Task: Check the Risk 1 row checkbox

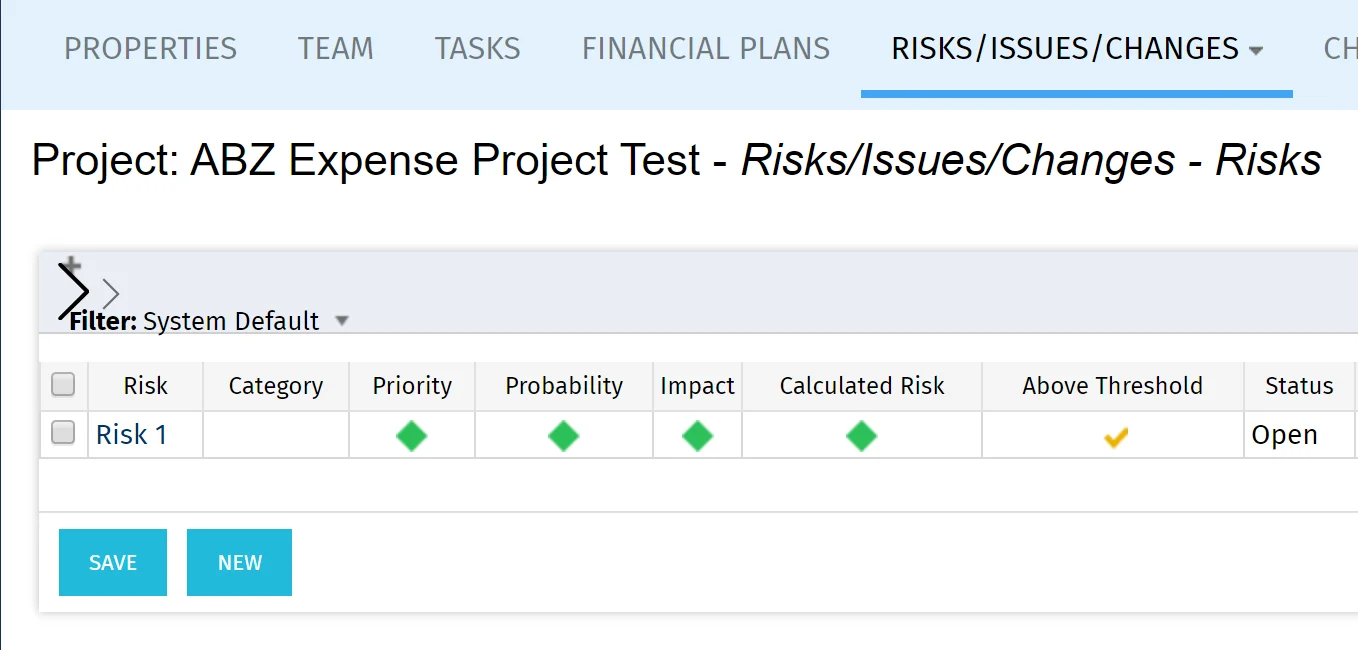Action: pyautogui.click(x=63, y=433)
